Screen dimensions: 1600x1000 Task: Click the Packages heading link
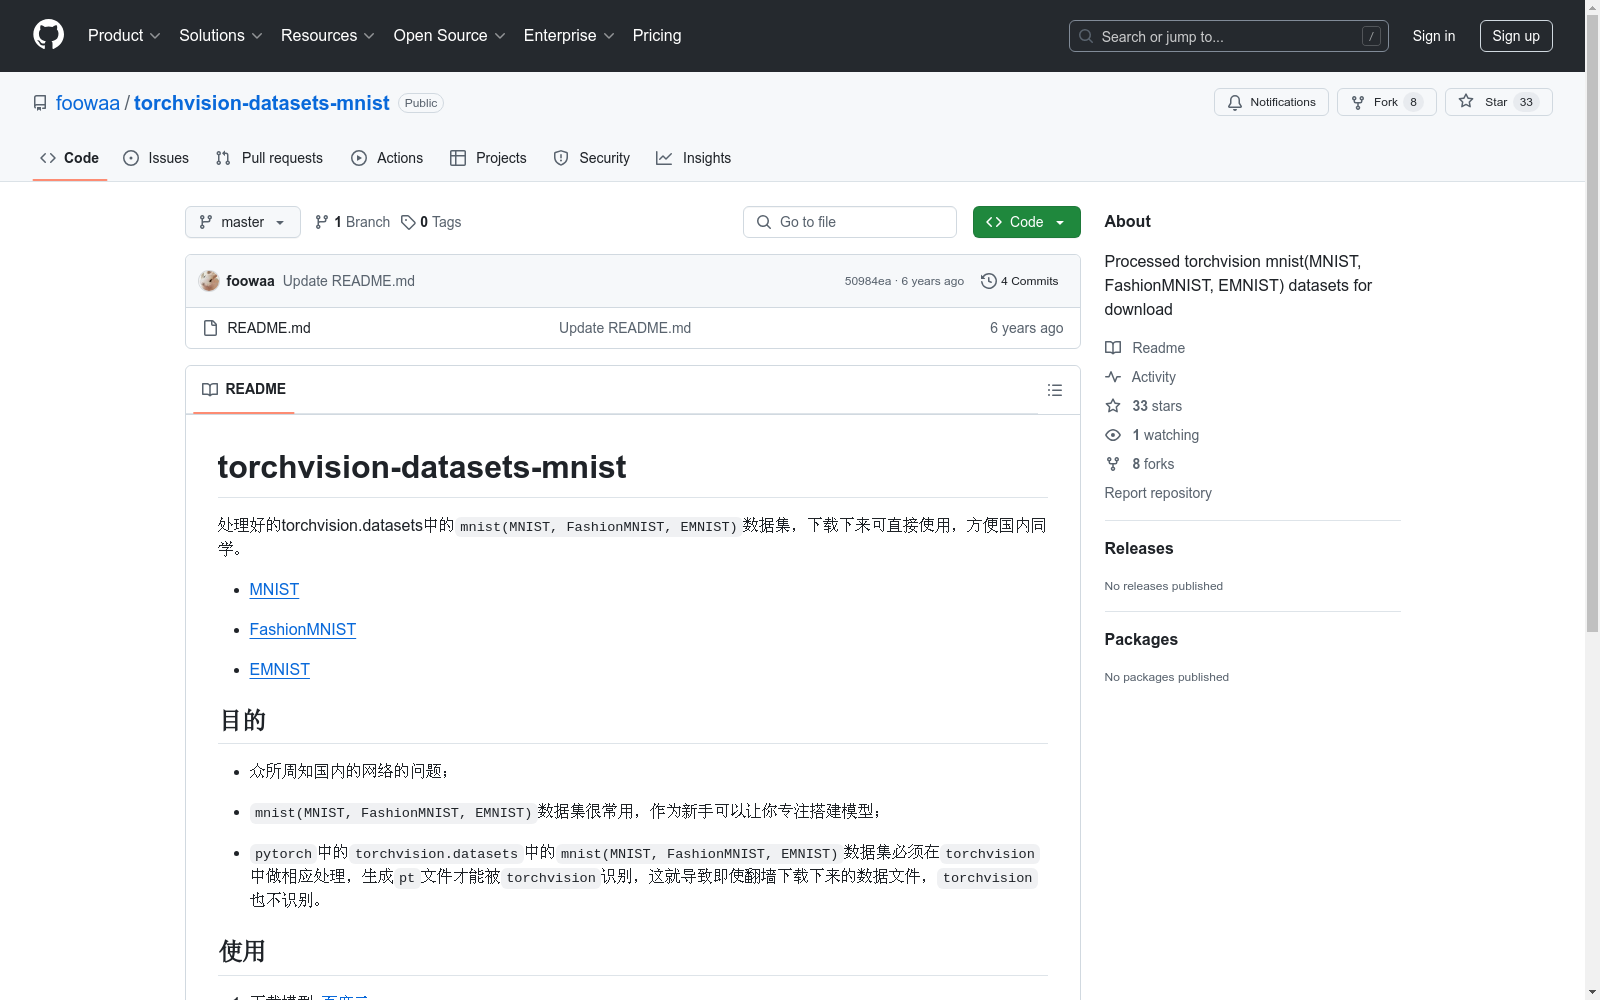click(1141, 639)
